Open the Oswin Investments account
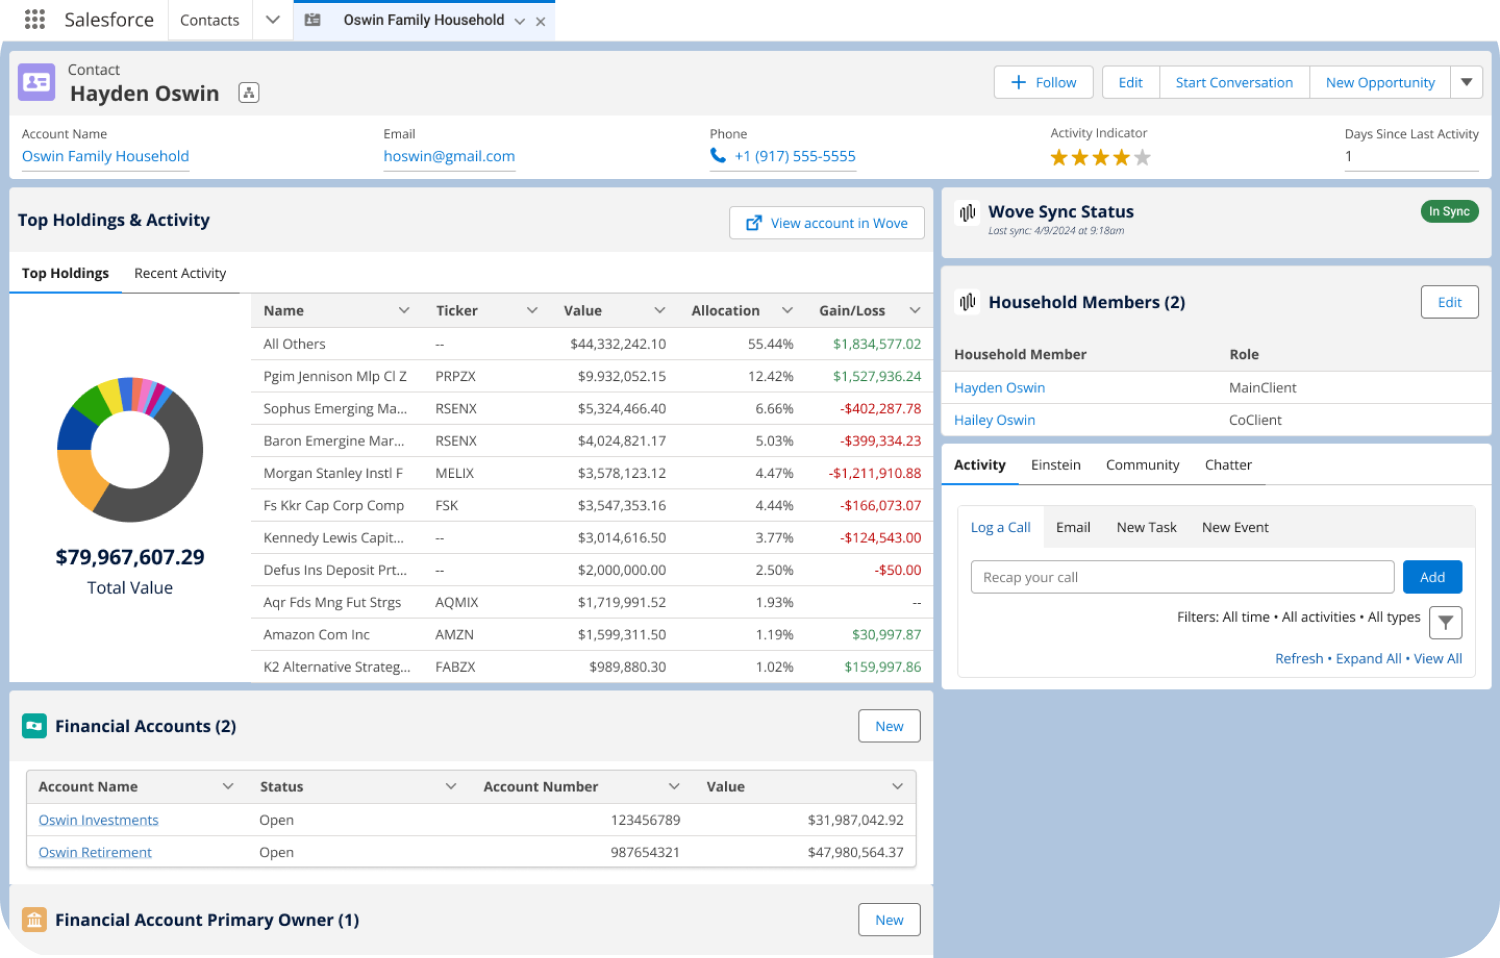 pyautogui.click(x=98, y=820)
